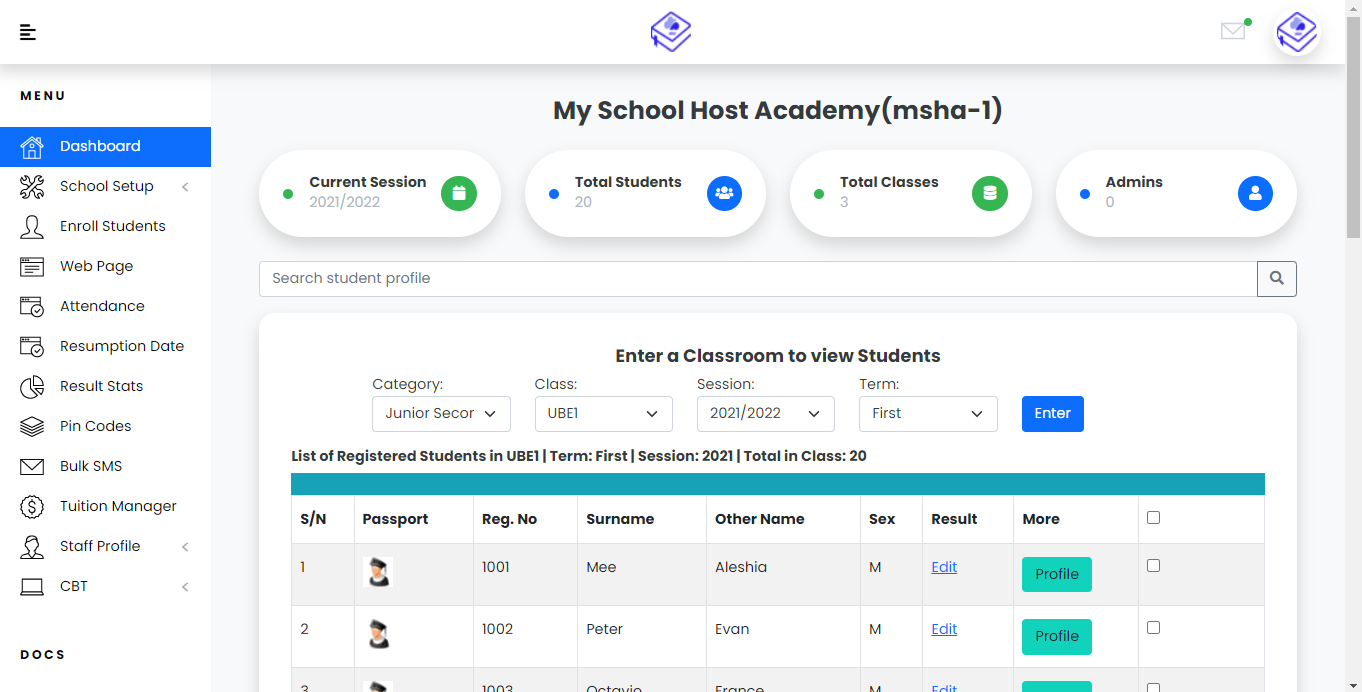Tick the checkbox for student Peter Evan

coord(1153,628)
